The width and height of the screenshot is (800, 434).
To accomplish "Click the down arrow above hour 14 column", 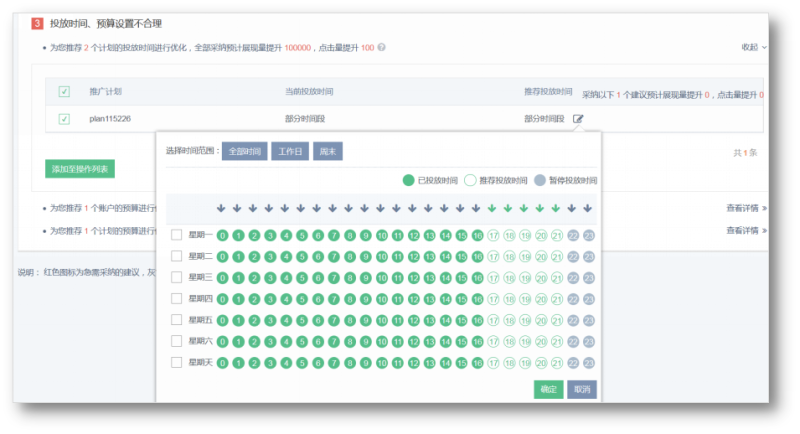I will [x=444, y=208].
